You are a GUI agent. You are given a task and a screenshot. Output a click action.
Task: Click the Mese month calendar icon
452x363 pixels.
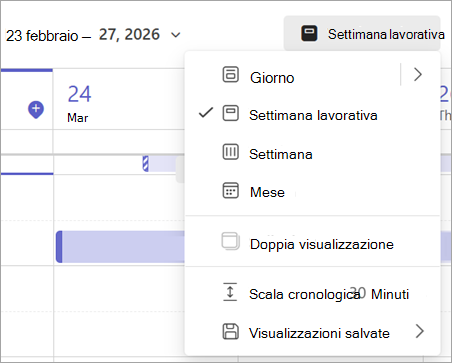tap(230, 190)
